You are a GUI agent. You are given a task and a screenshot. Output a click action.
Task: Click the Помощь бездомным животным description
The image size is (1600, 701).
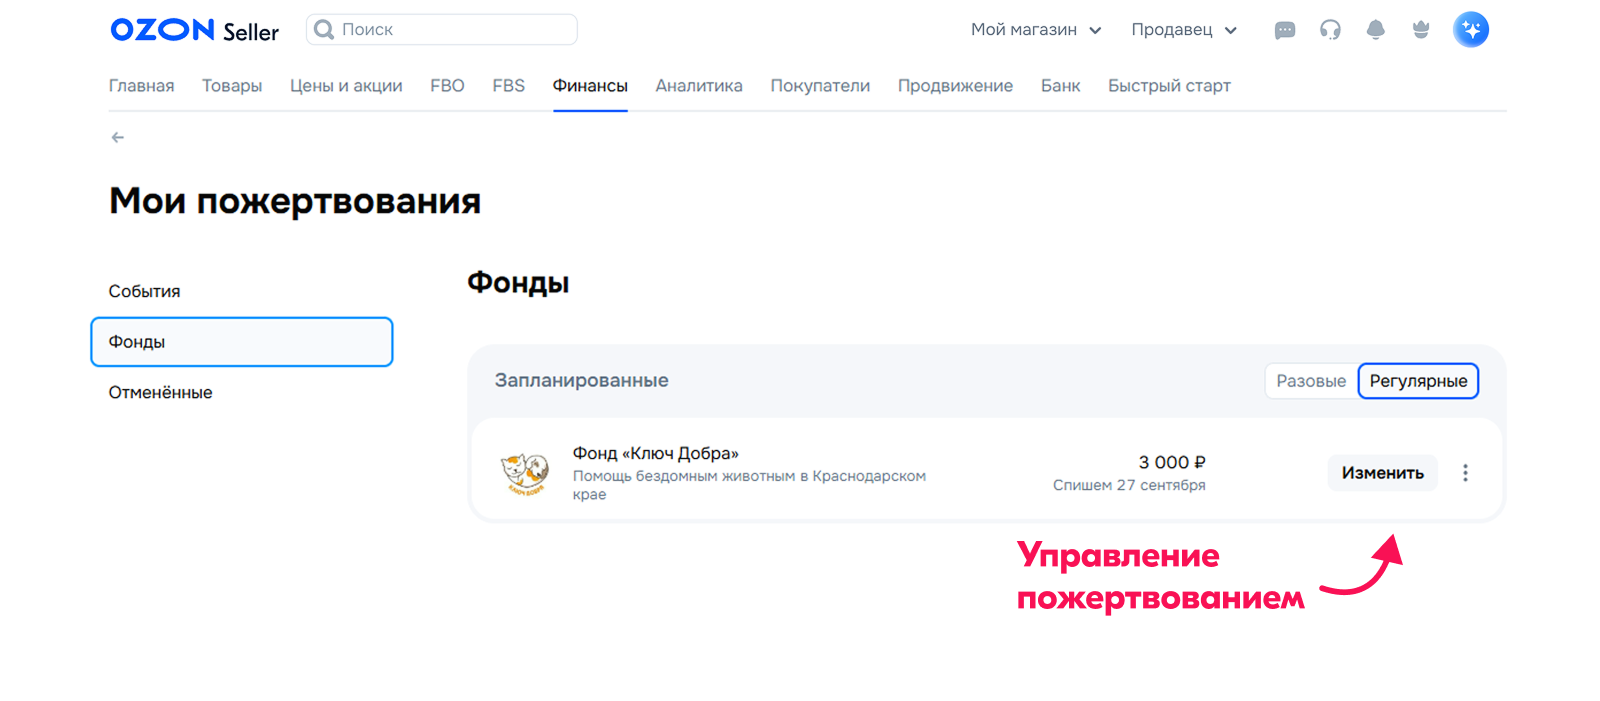(749, 485)
